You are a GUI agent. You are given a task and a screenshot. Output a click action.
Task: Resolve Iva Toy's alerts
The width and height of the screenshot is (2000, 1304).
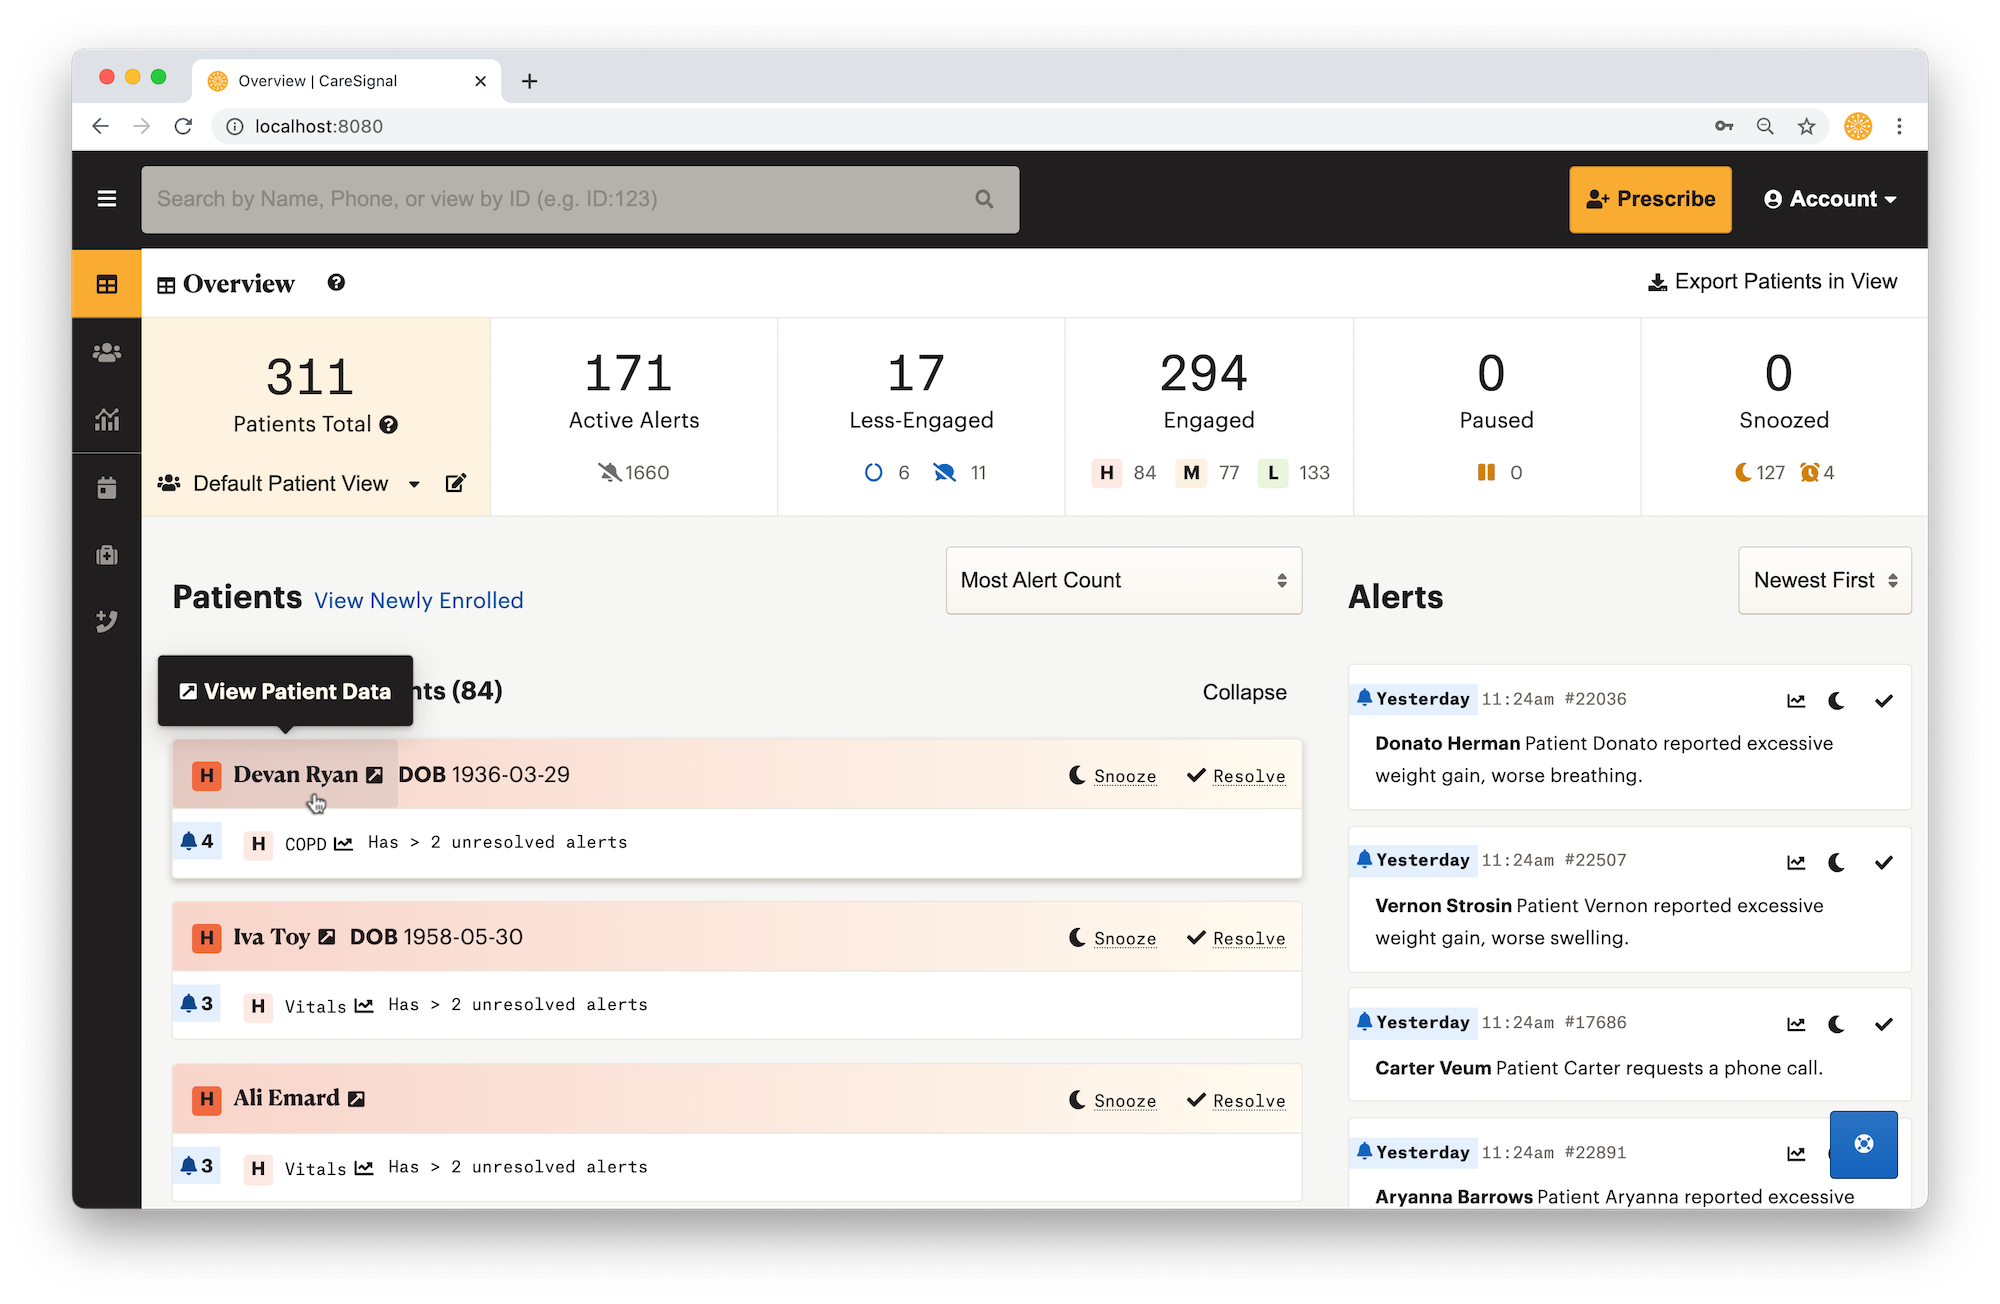coord(1236,938)
